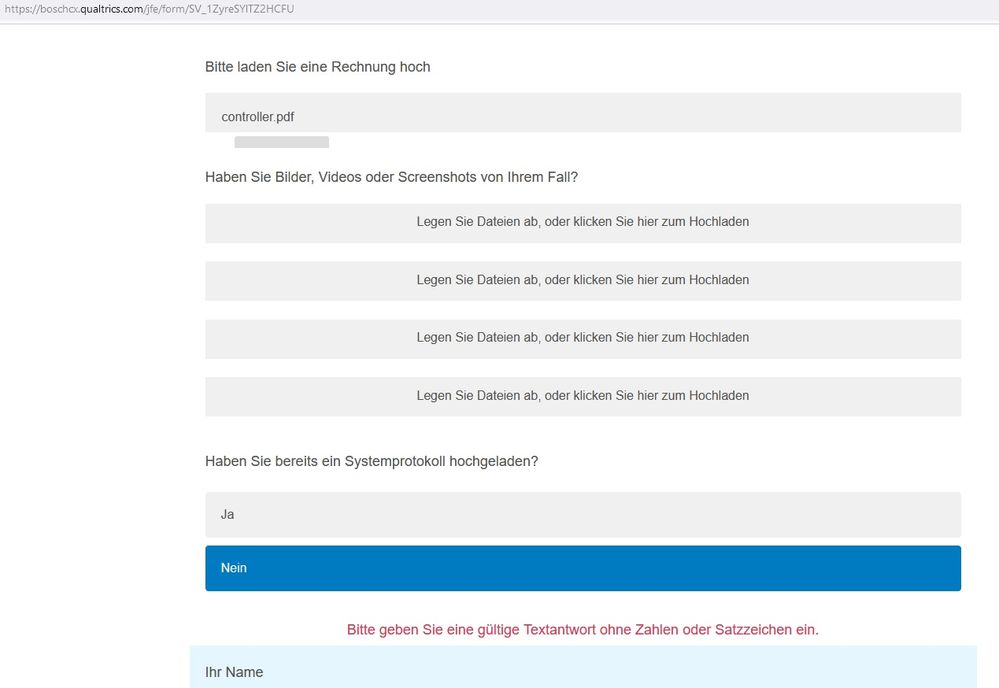Click the upload progress bar under controller.pdf
Image resolution: width=999 pixels, height=688 pixels.
(x=281, y=142)
